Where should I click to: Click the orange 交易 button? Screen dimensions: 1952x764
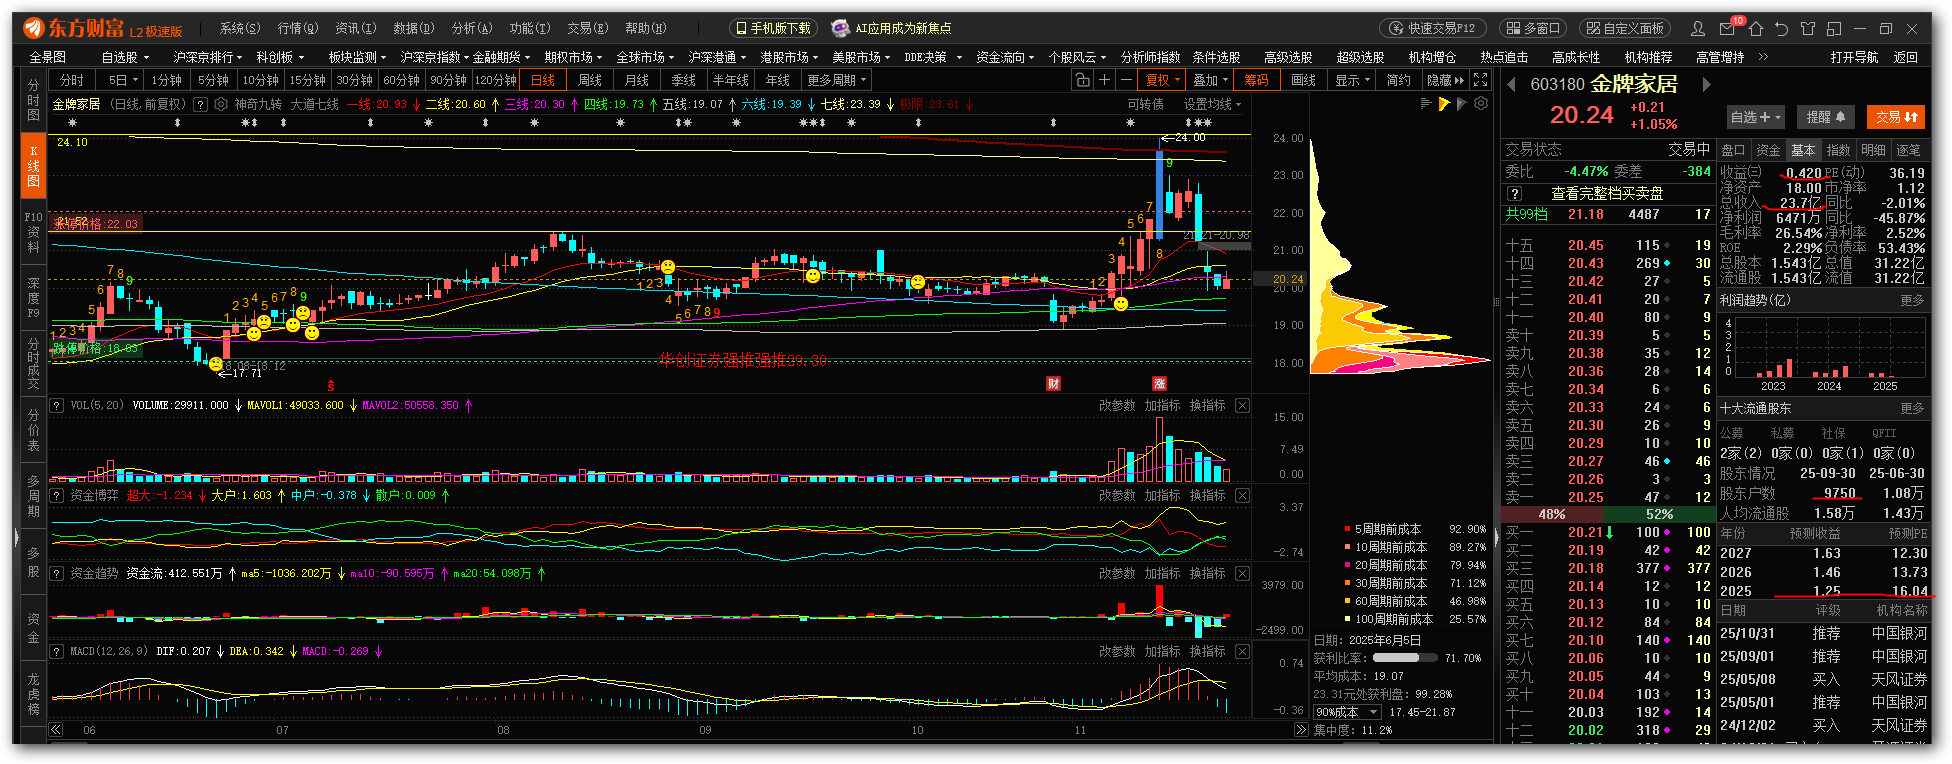point(1896,117)
